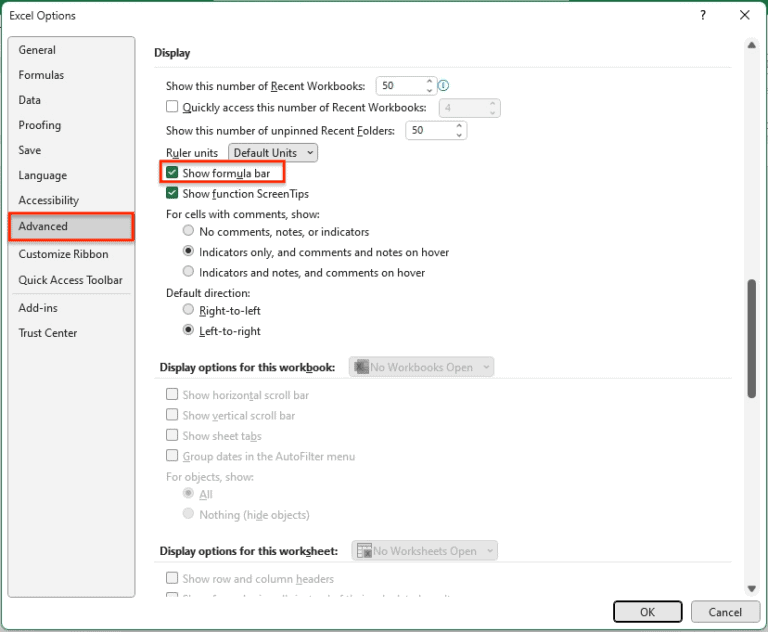Click the Recent Workbooks number field

(400, 86)
